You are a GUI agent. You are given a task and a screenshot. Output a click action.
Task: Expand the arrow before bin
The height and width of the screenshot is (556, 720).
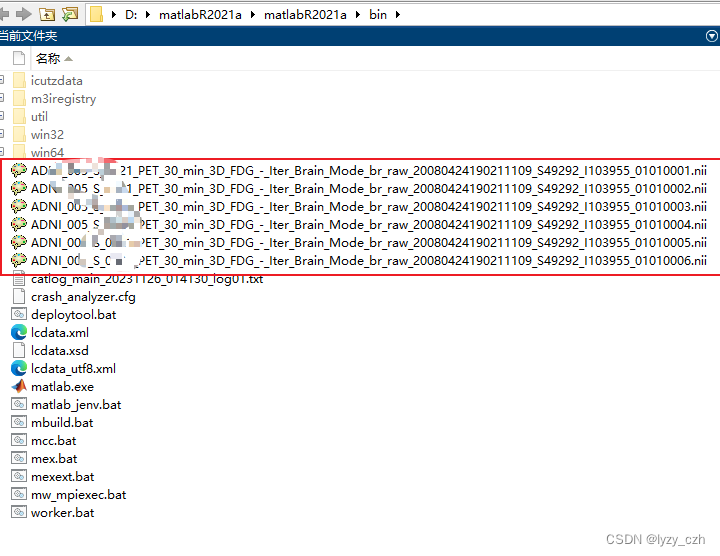click(x=358, y=15)
